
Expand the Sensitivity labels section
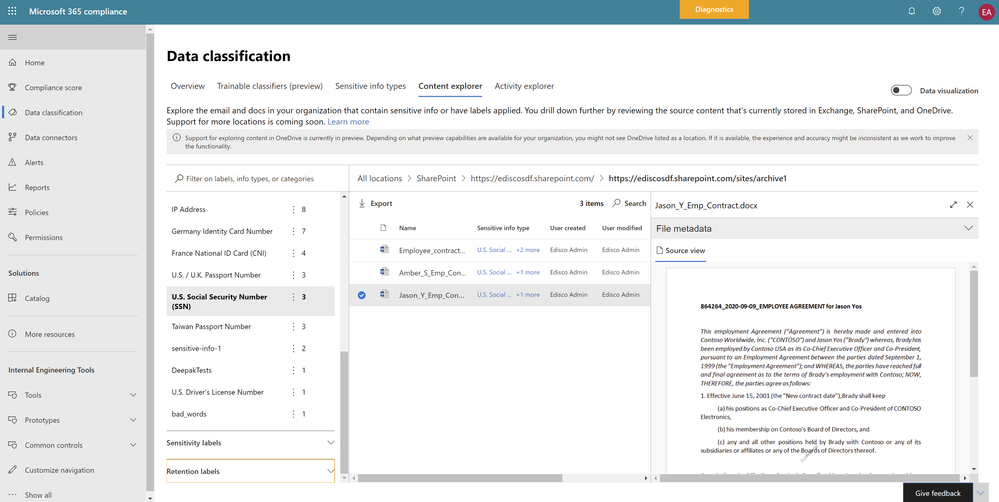click(250, 442)
